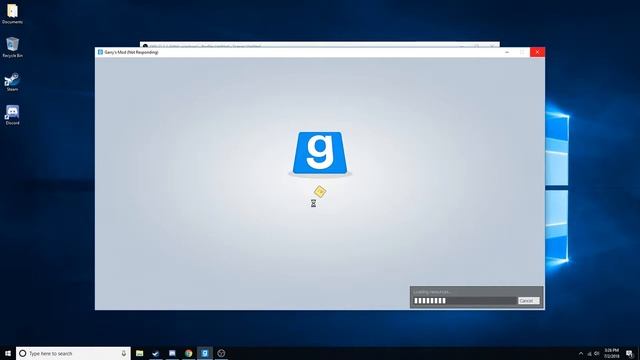The image size is (640, 360).
Task: Click the Garry's Mod title bar icon
Action: pos(100,52)
